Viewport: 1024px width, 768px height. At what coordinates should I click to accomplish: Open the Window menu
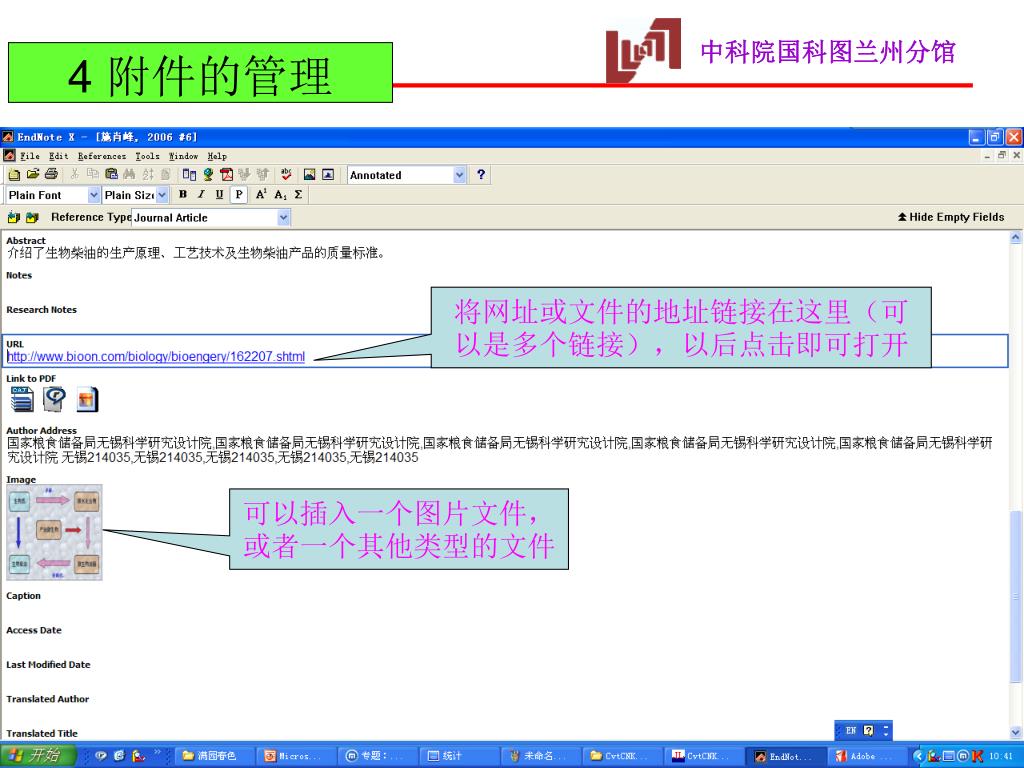pos(184,156)
